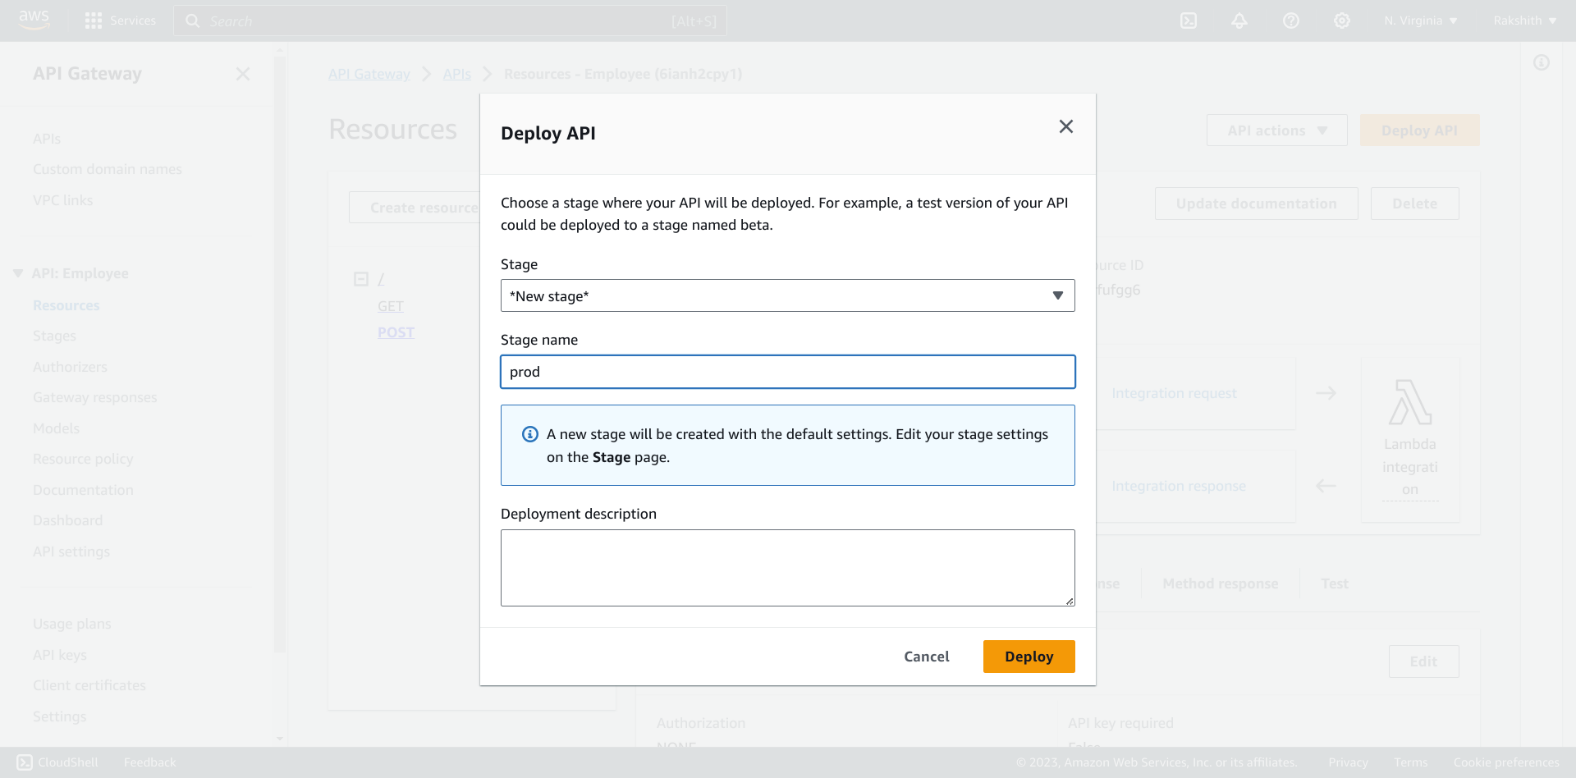Open the Rakshith account menu
Image resolution: width=1576 pixels, height=778 pixels.
(x=1525, y=20)
